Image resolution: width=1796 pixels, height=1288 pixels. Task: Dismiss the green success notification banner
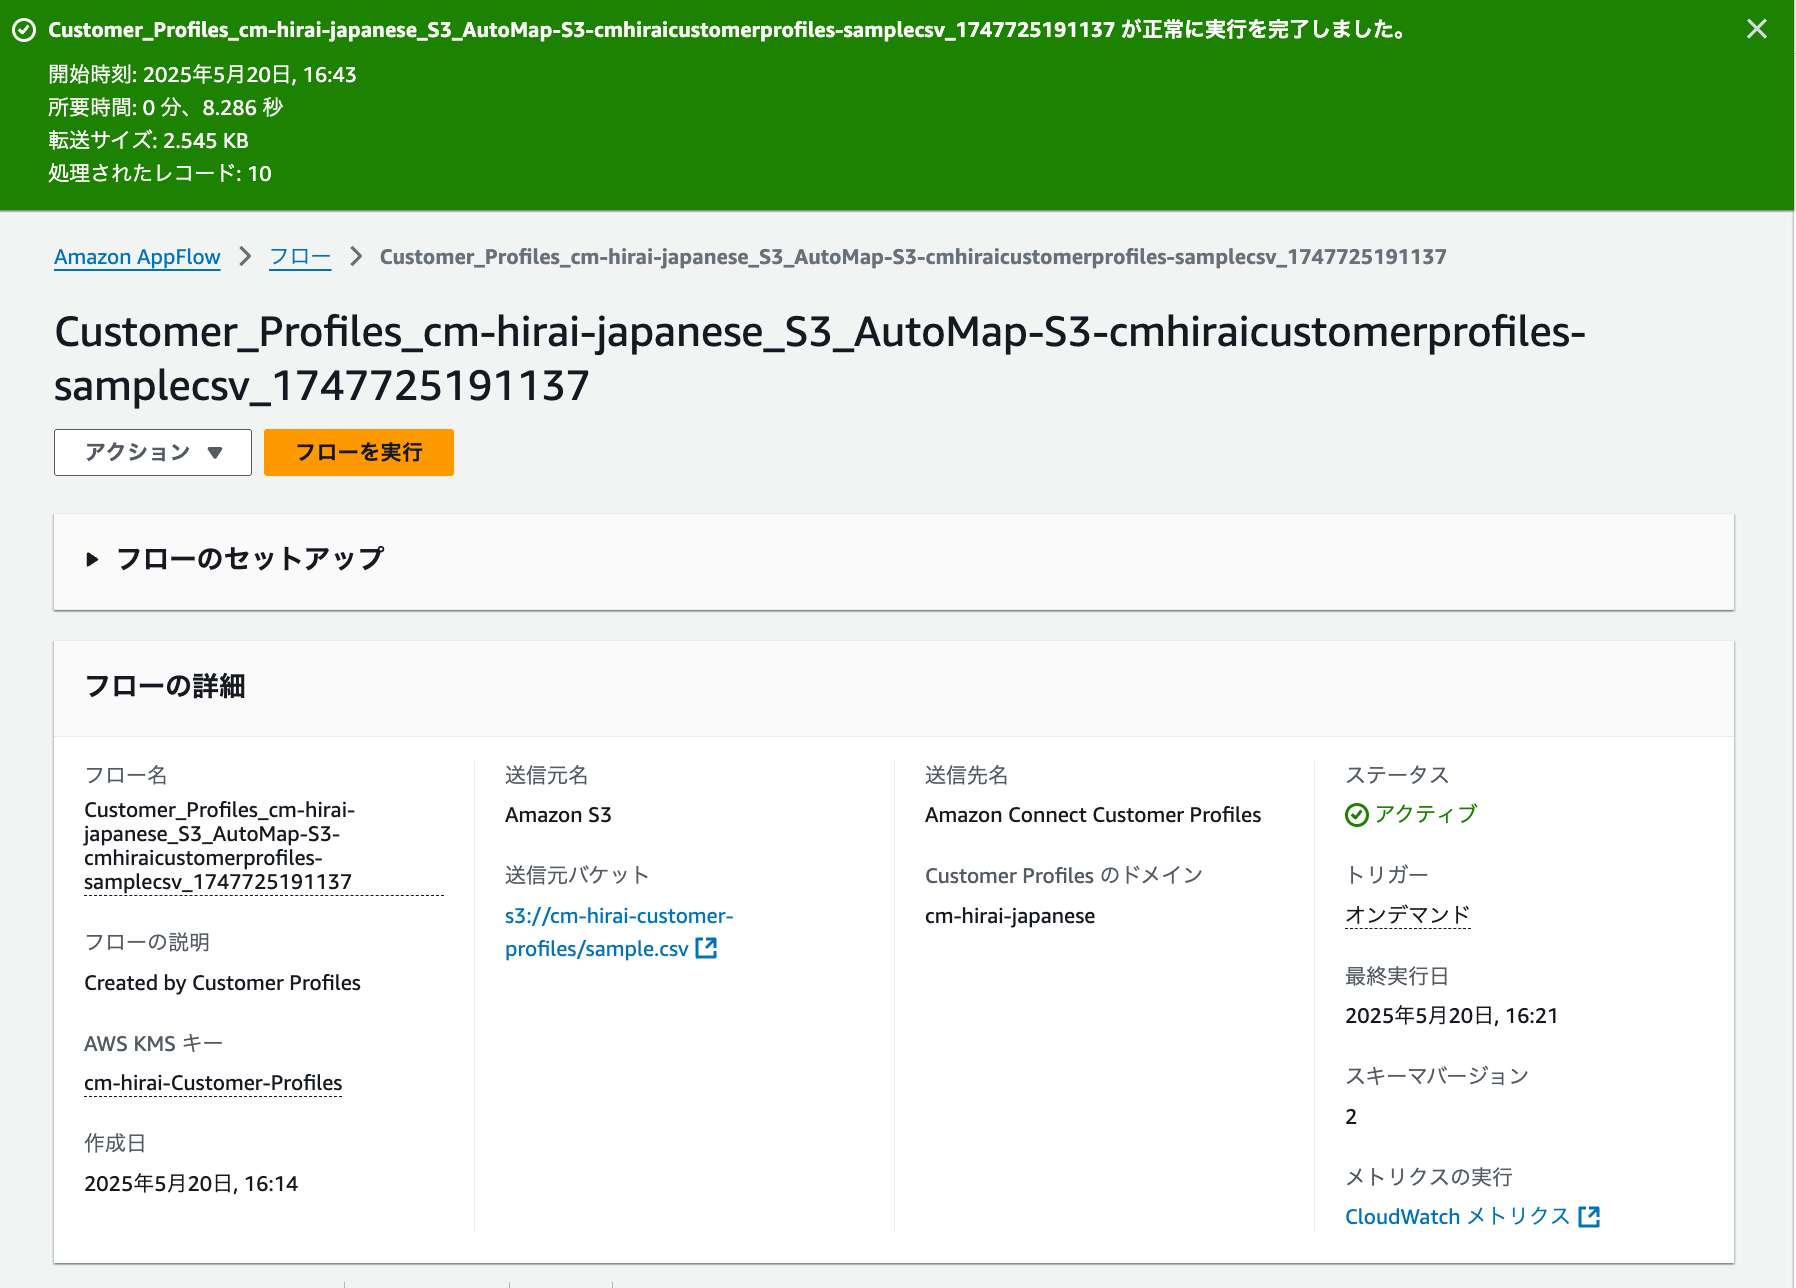point(1756,29)
